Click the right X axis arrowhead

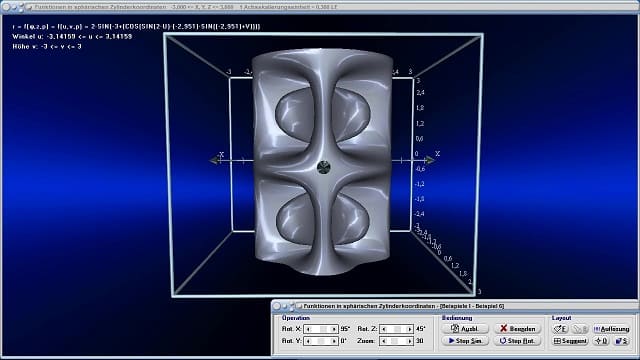point(429,160)
